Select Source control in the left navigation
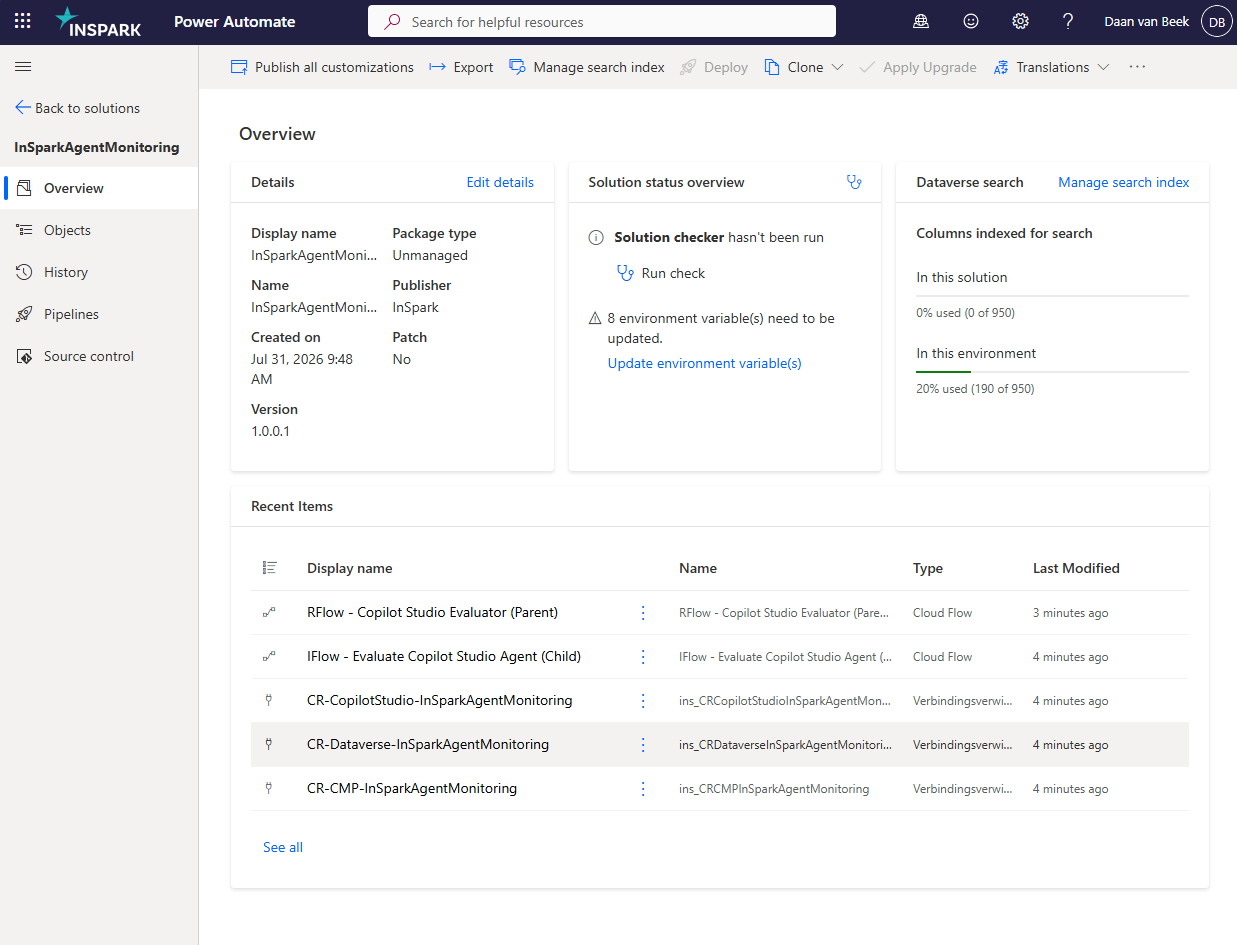Image resolution: width=1237 pixels, height=945 pixels. [x=99, y=356]
